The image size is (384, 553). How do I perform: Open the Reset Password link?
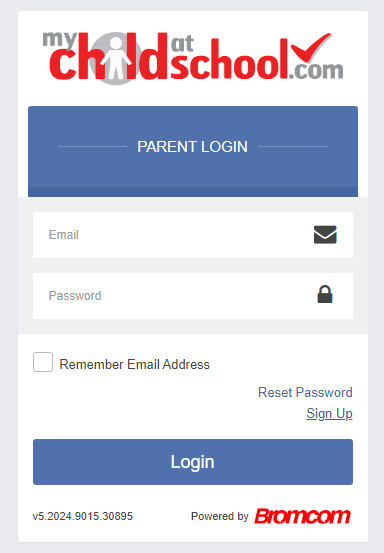pos(305,393)
